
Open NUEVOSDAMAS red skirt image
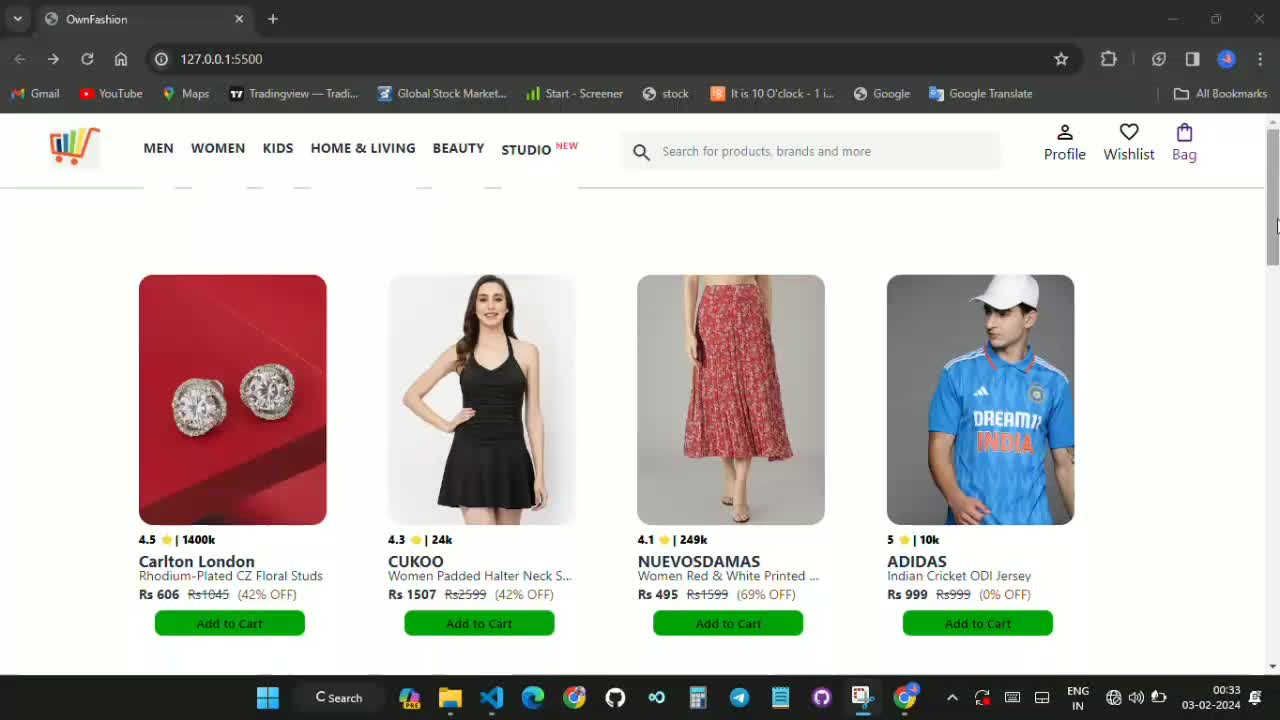tap(731, 400)
